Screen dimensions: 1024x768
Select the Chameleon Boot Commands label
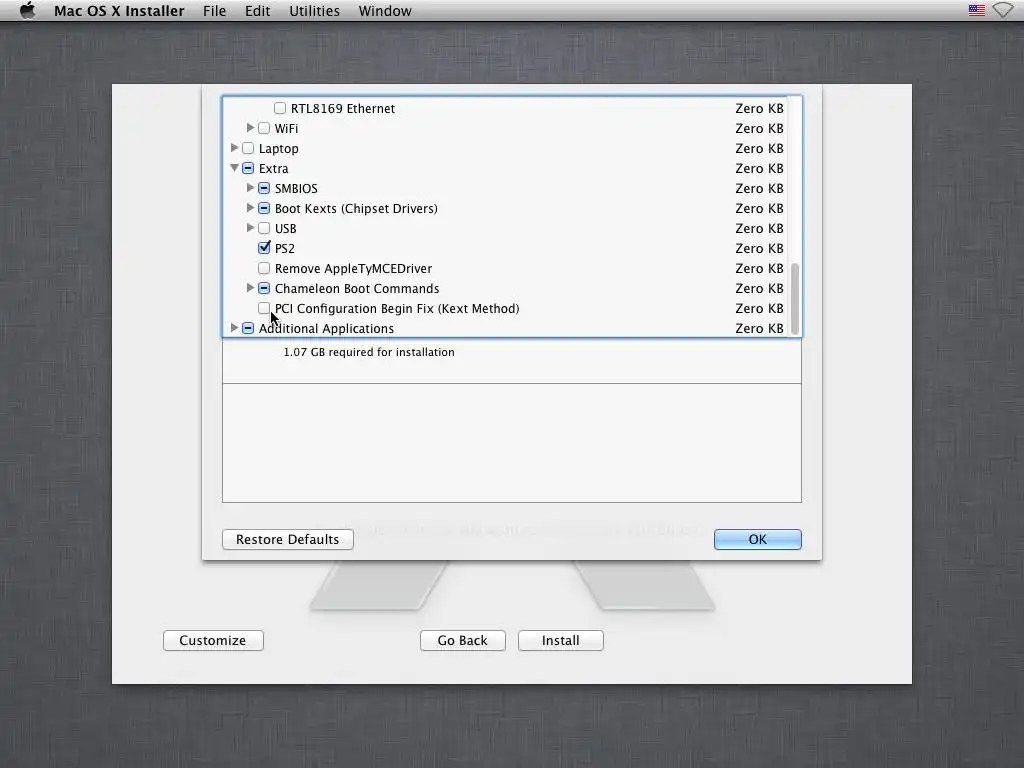click(x=357, y=289)
